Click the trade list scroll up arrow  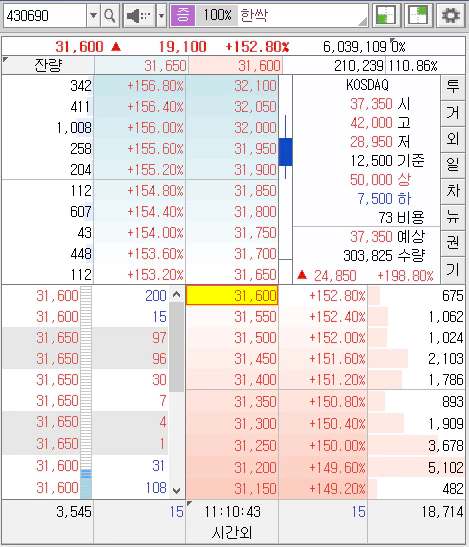[177, 295]
